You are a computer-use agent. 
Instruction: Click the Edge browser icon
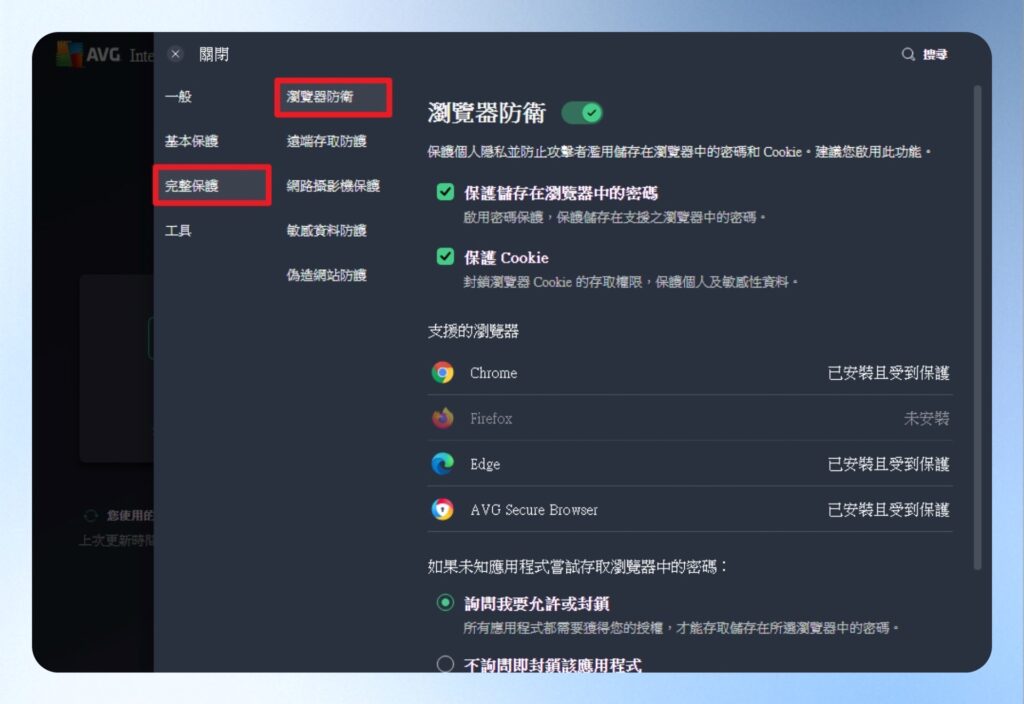click(x=443, y=464)
